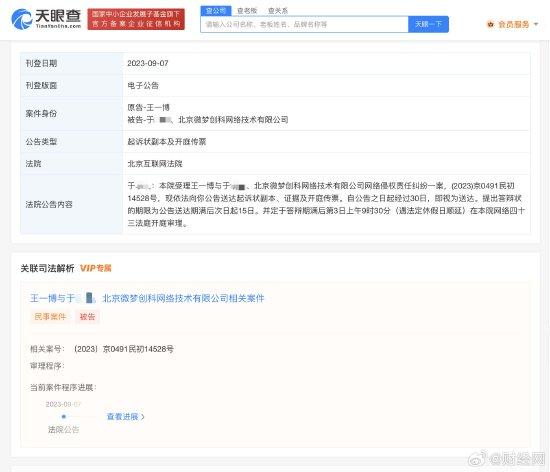
Task: Switch to the 查关系 search tab
Action: (278, 11)
